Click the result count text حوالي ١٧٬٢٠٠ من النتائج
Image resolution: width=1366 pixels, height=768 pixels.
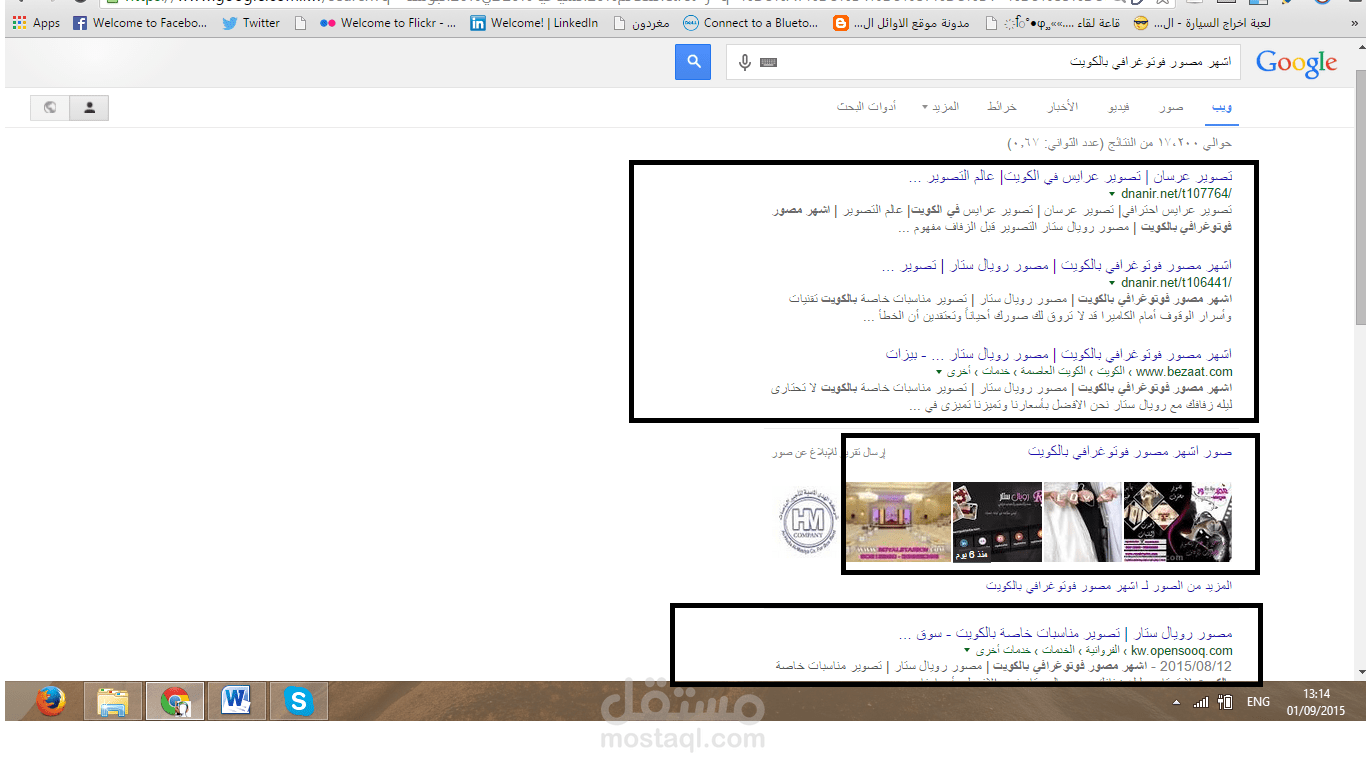pos(1119,144)
